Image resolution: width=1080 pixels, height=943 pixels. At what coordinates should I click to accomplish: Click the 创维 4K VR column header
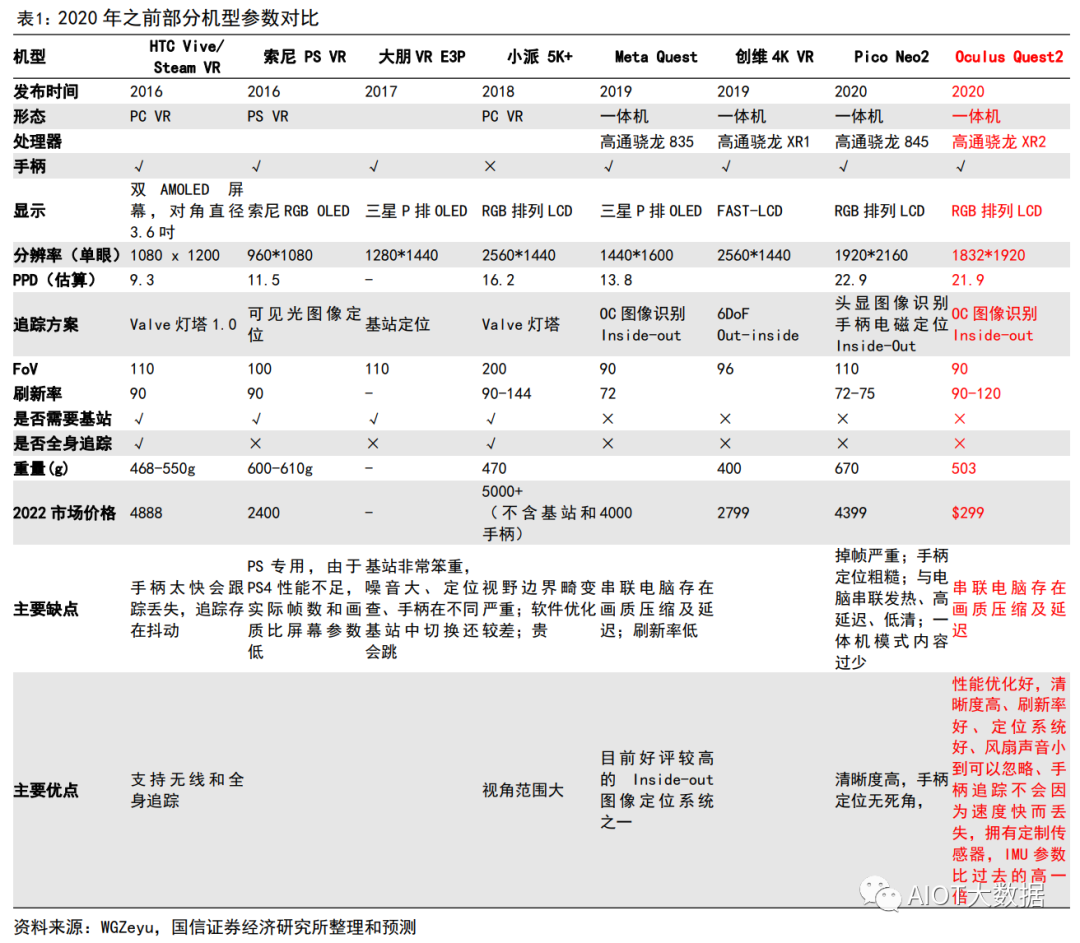(772, 56)
